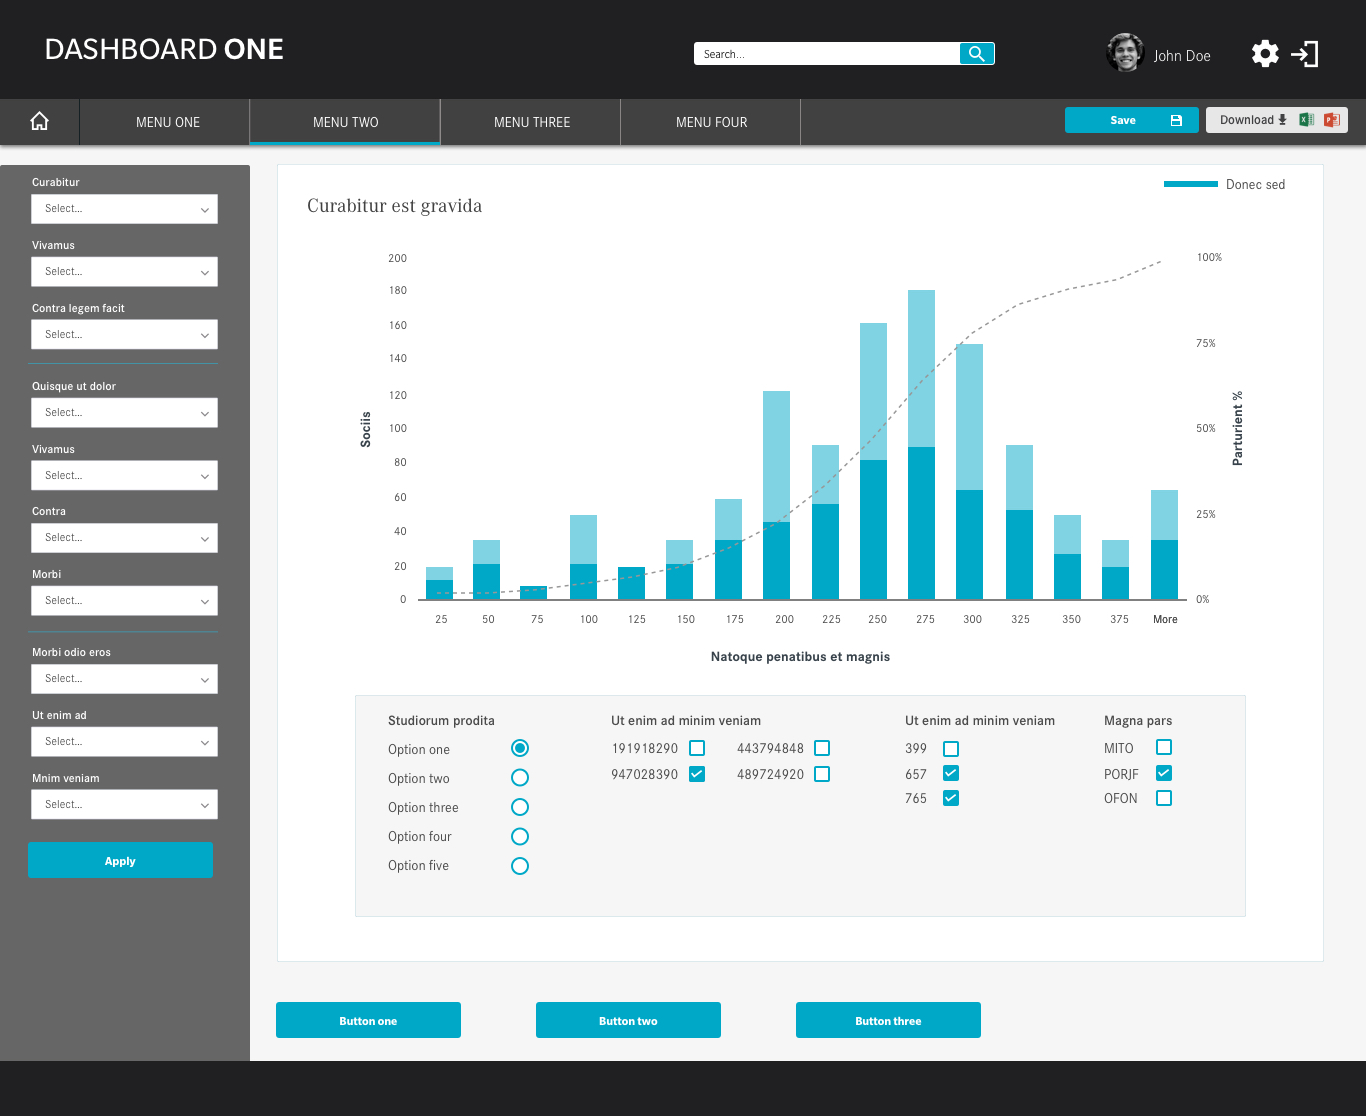Screen dimensions: 1366x1116
Task: Select the Option two radio button
Action: click(520, 777)
